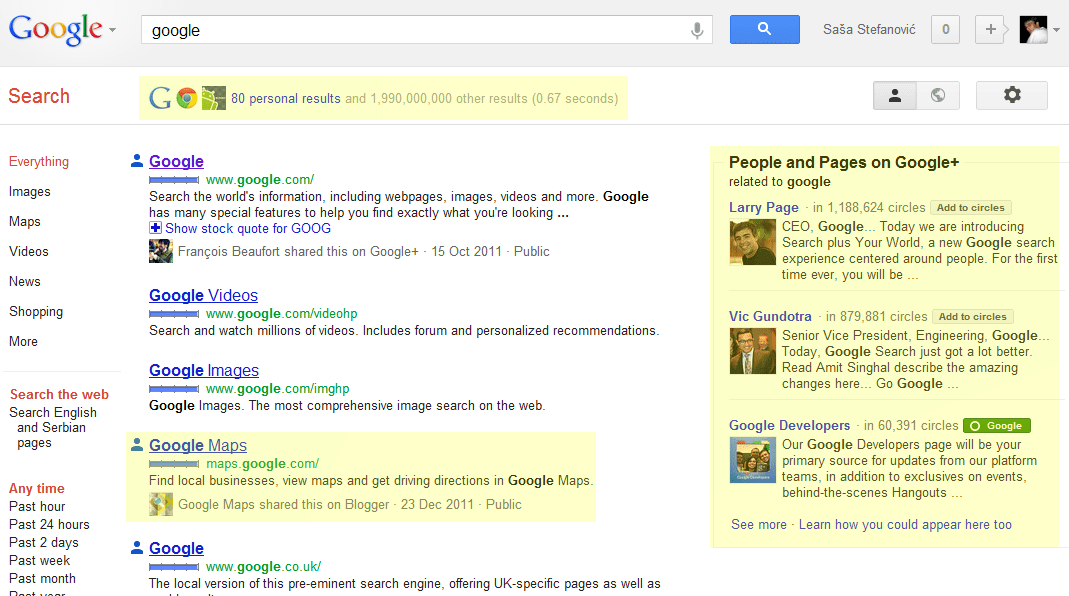The image size is (1069, 596).
Task: Open the notifications counter showing 0
Action: click(x=945, y=29)
